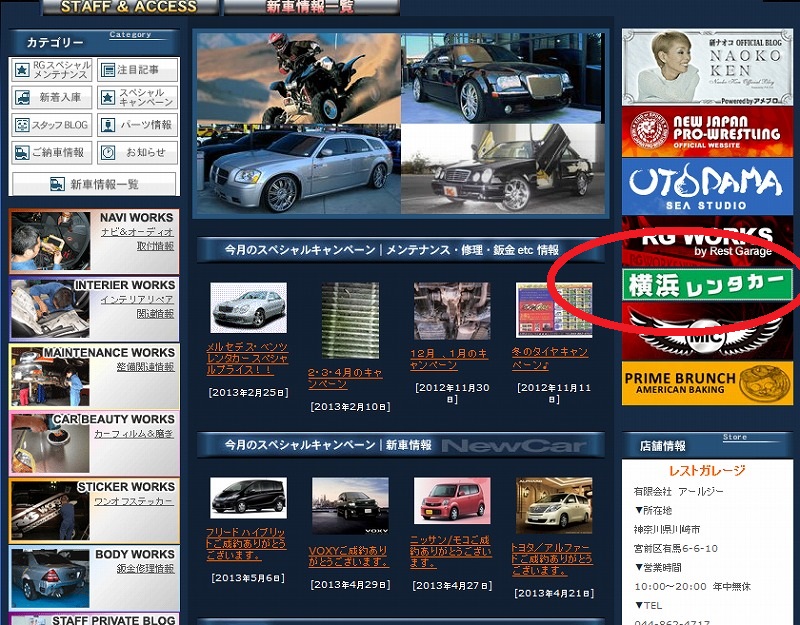The image size is (800, 625).
Task: Click the 注目記事 category button
Action: [137, 70]
